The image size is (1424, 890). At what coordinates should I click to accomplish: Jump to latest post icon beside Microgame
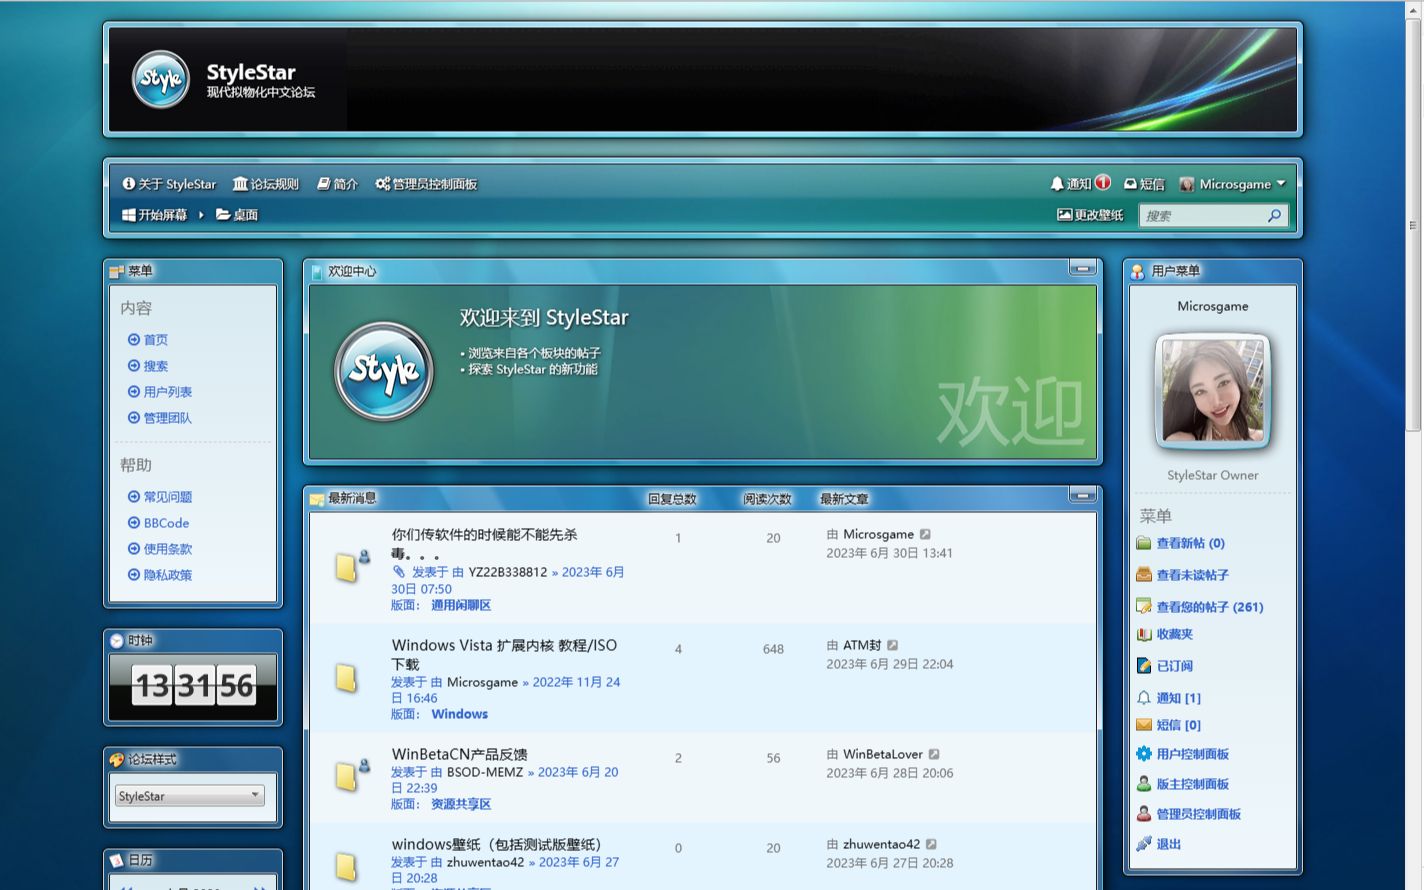925,534
